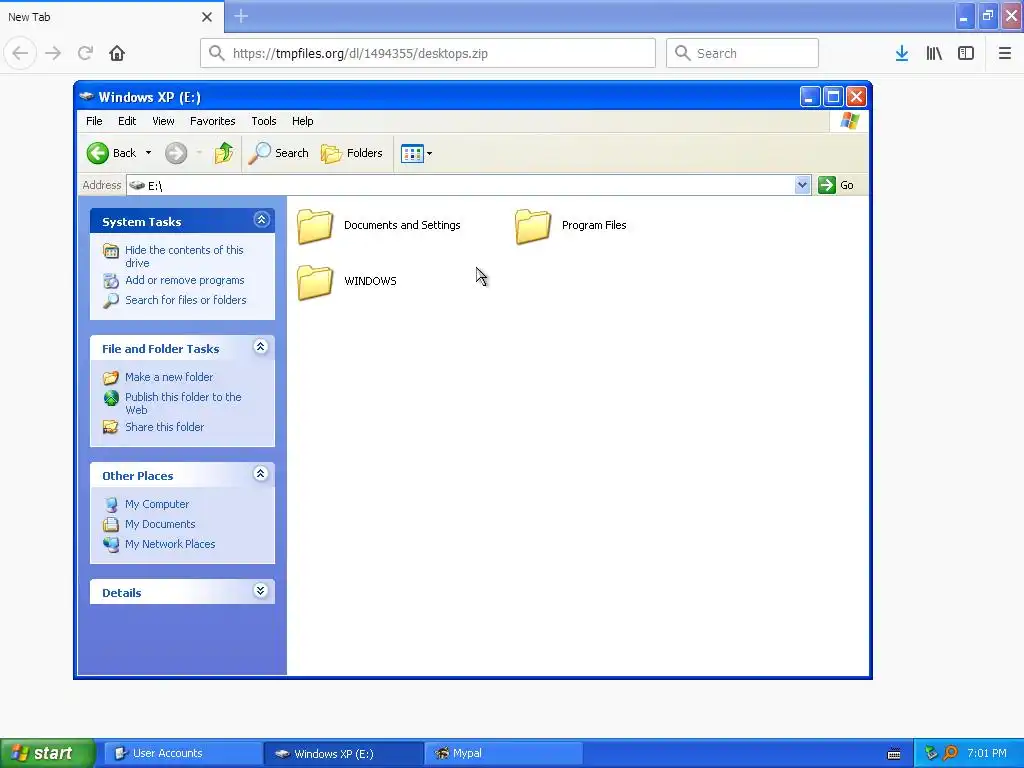The width and height of the screenshot is (1024, 768).
Task: Click Hide the contents of this drive
Action: pos(184,257)
